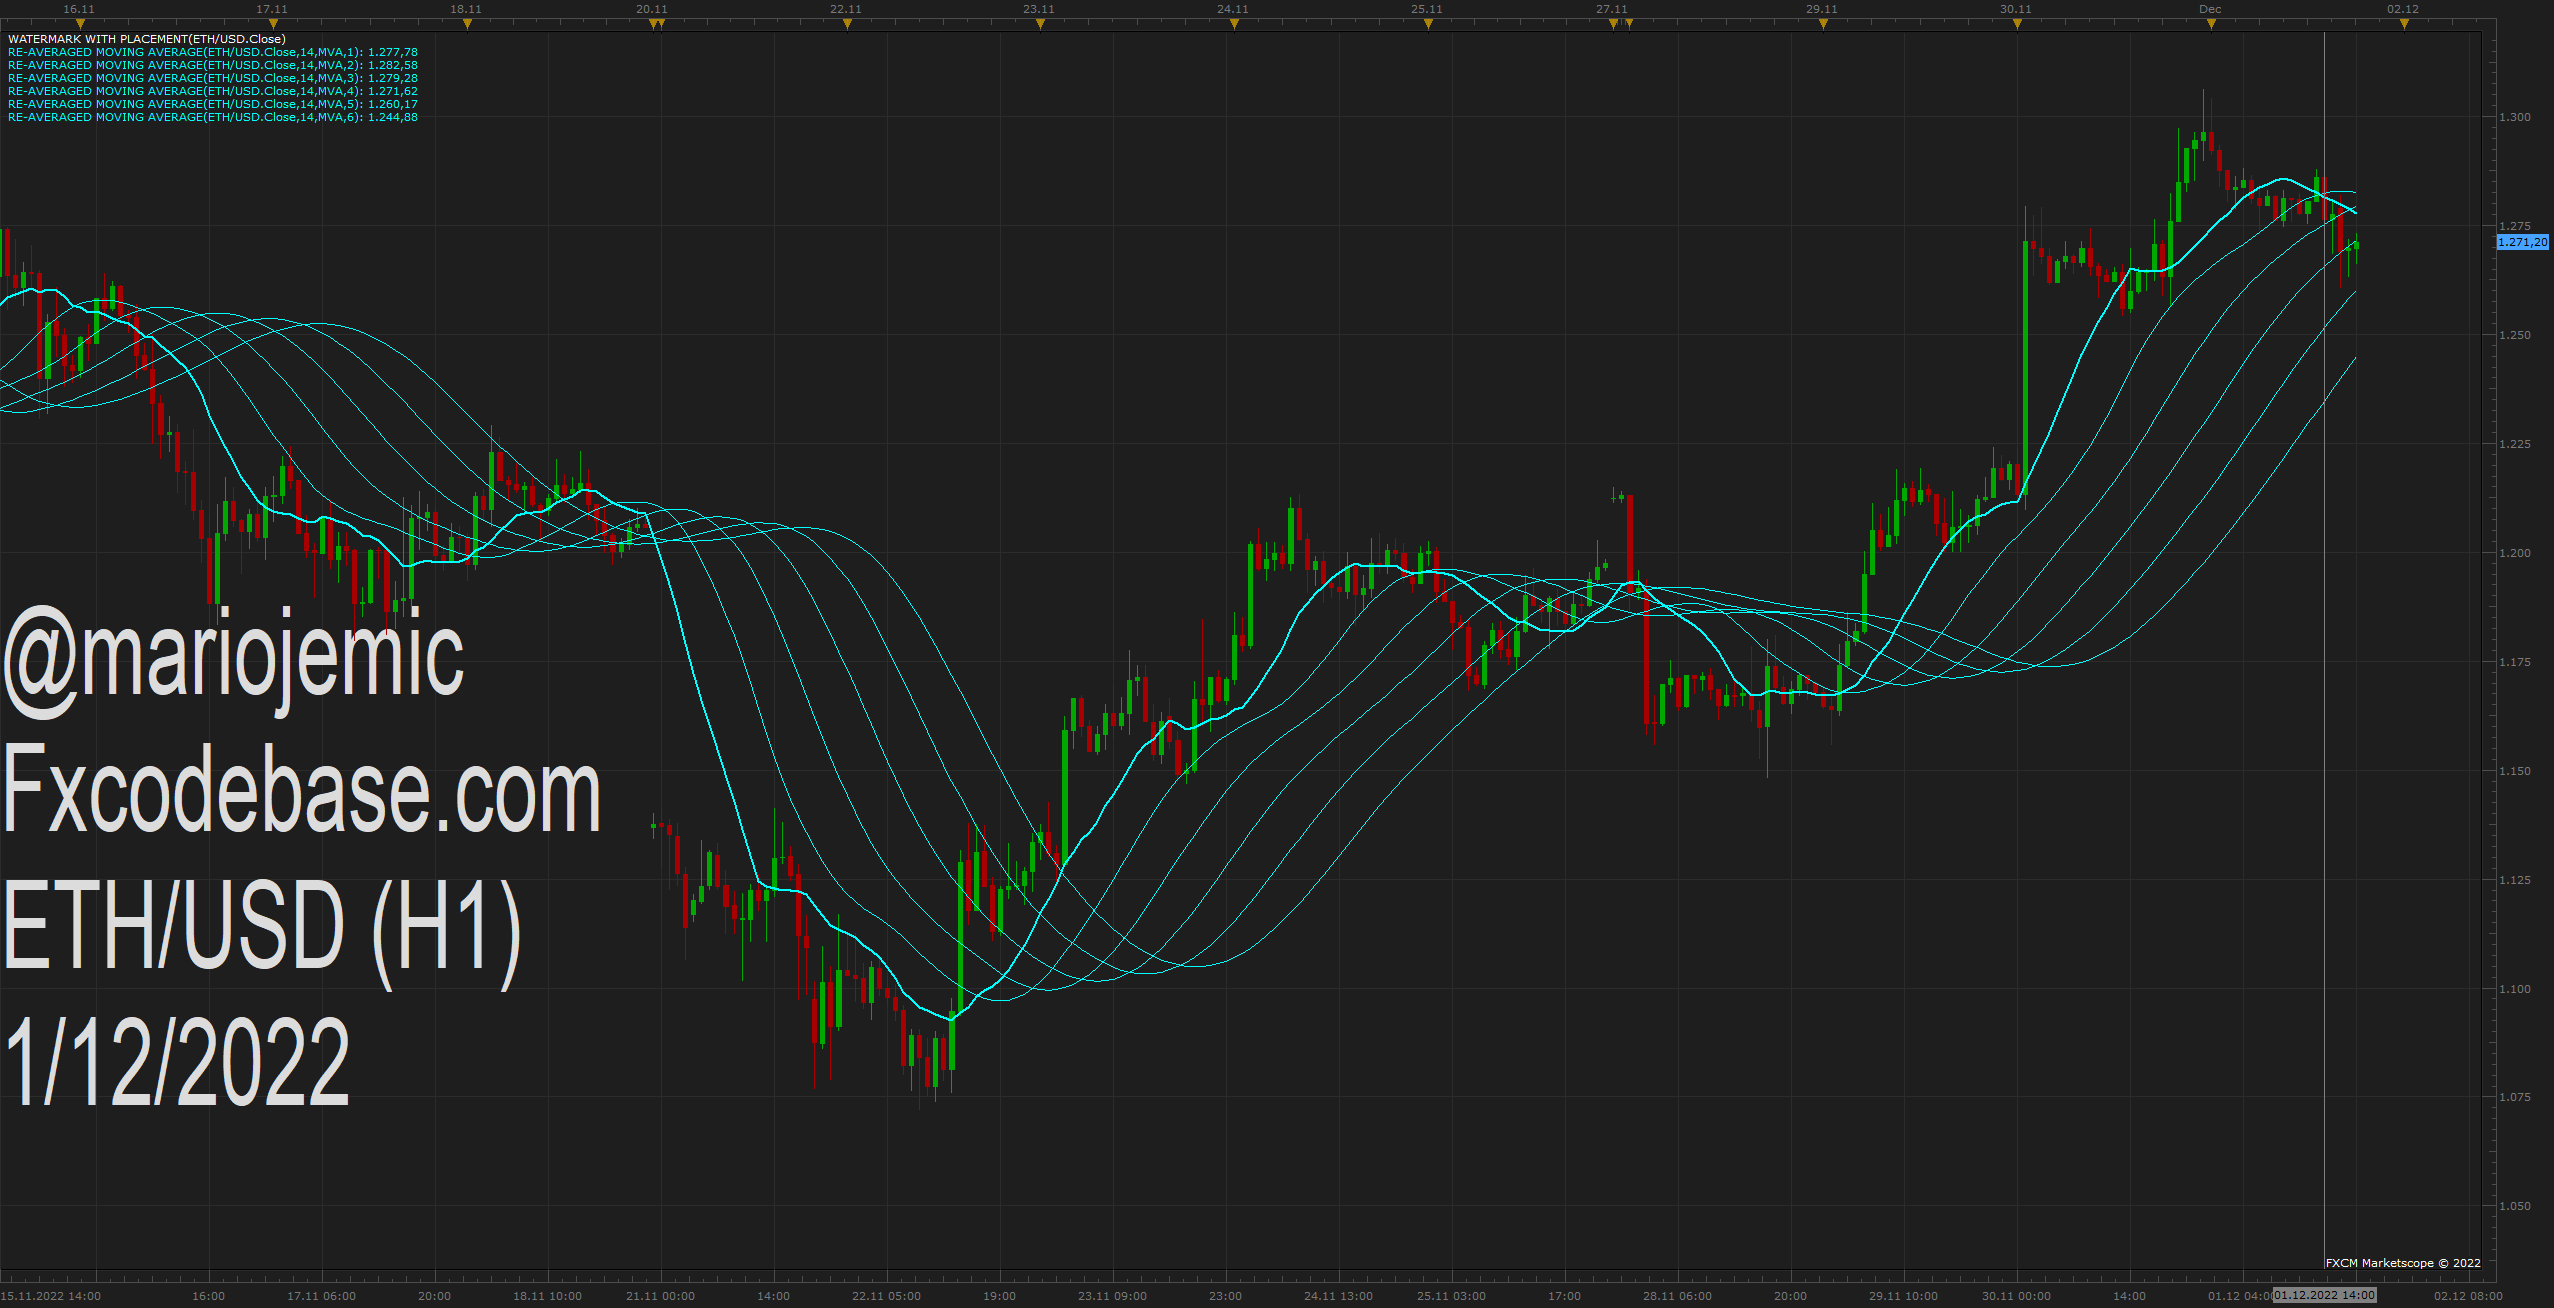Click the 1.250 price axis label
Viewport: 2554px width, 1308px height.
click(x=2515, y=335)
